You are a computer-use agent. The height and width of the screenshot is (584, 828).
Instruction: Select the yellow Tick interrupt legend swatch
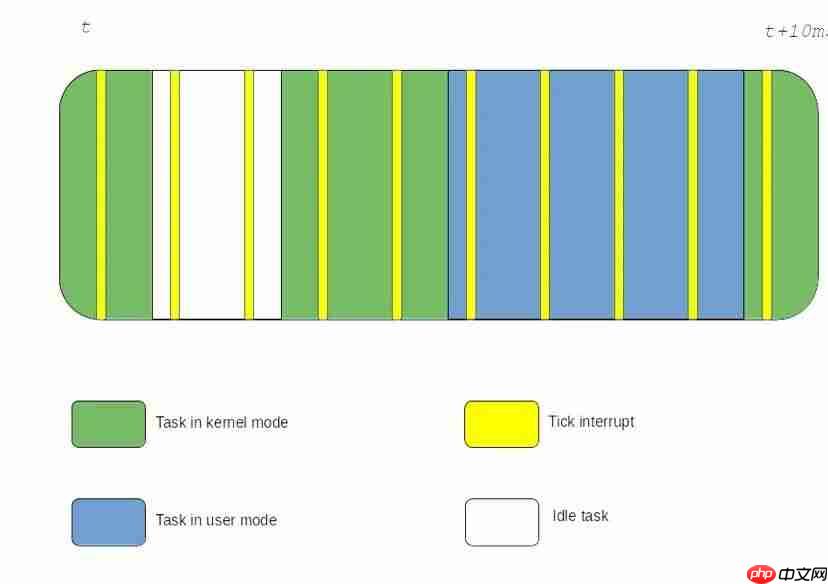(x=501, y=424)
